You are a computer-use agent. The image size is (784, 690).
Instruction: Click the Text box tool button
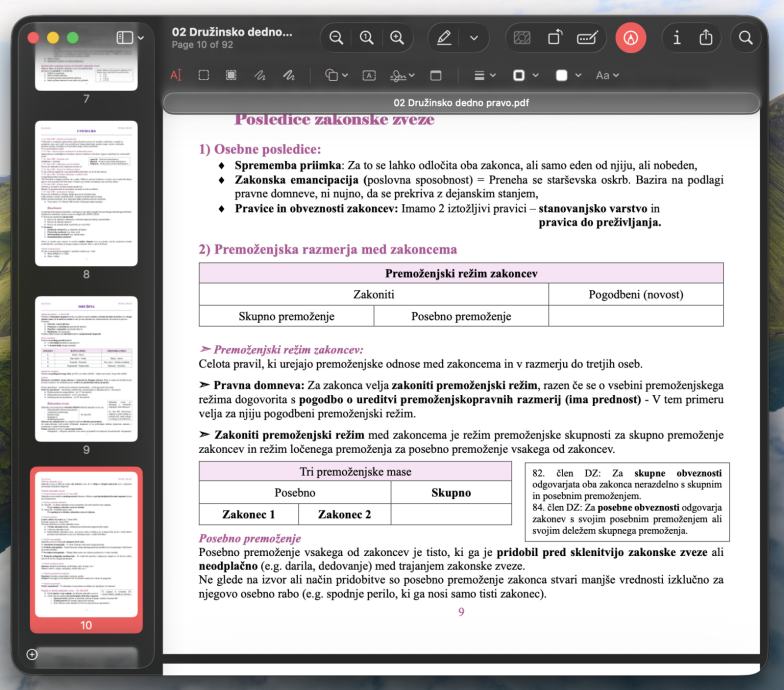click(x=369, y=76)
